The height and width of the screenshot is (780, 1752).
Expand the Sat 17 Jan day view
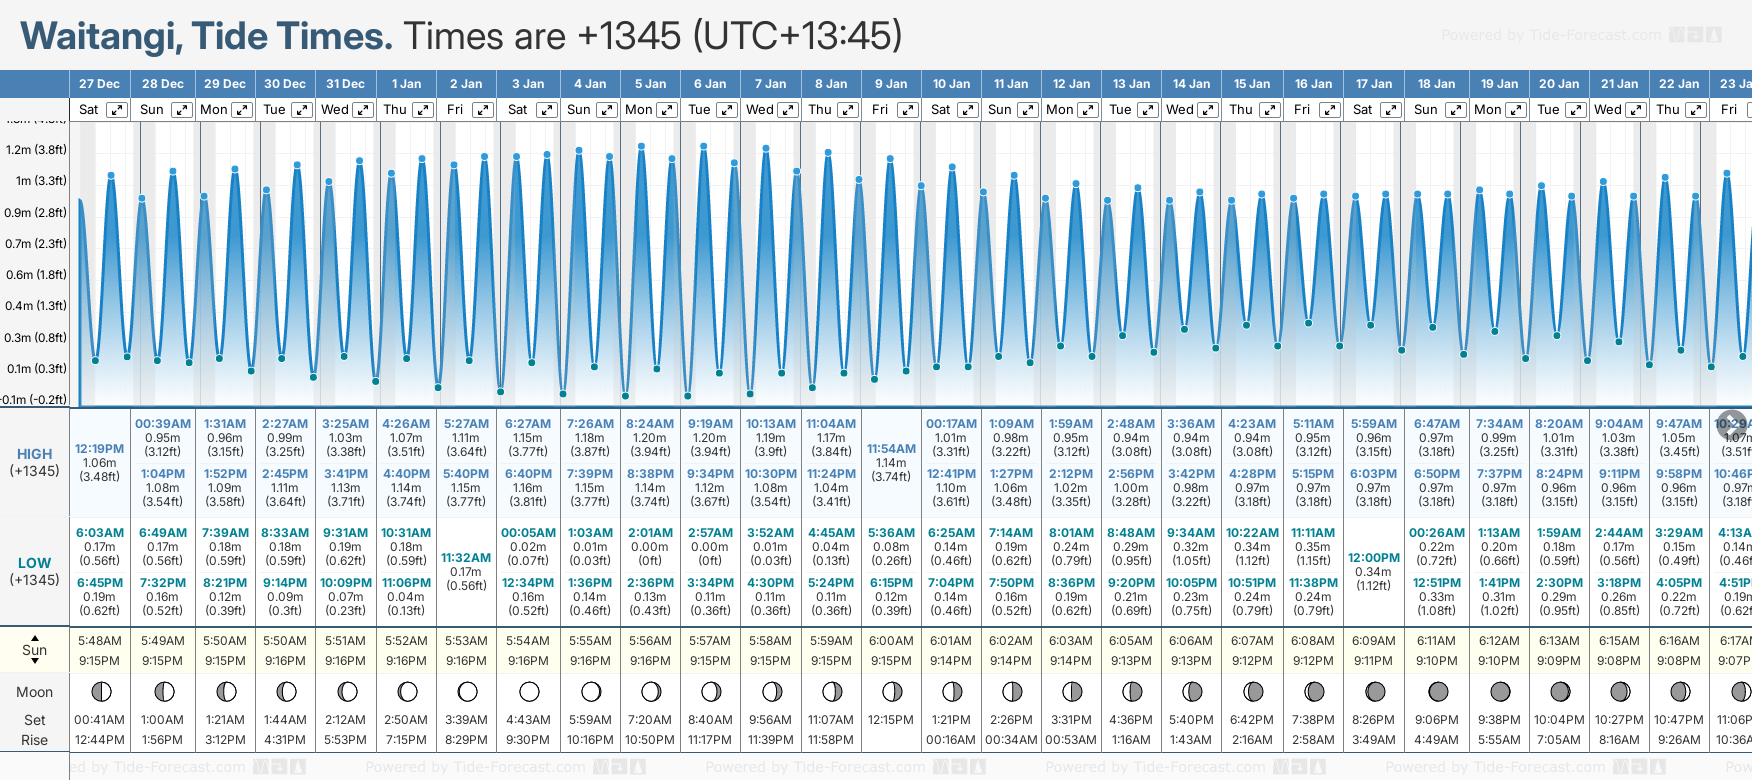tap(1390, 110)
